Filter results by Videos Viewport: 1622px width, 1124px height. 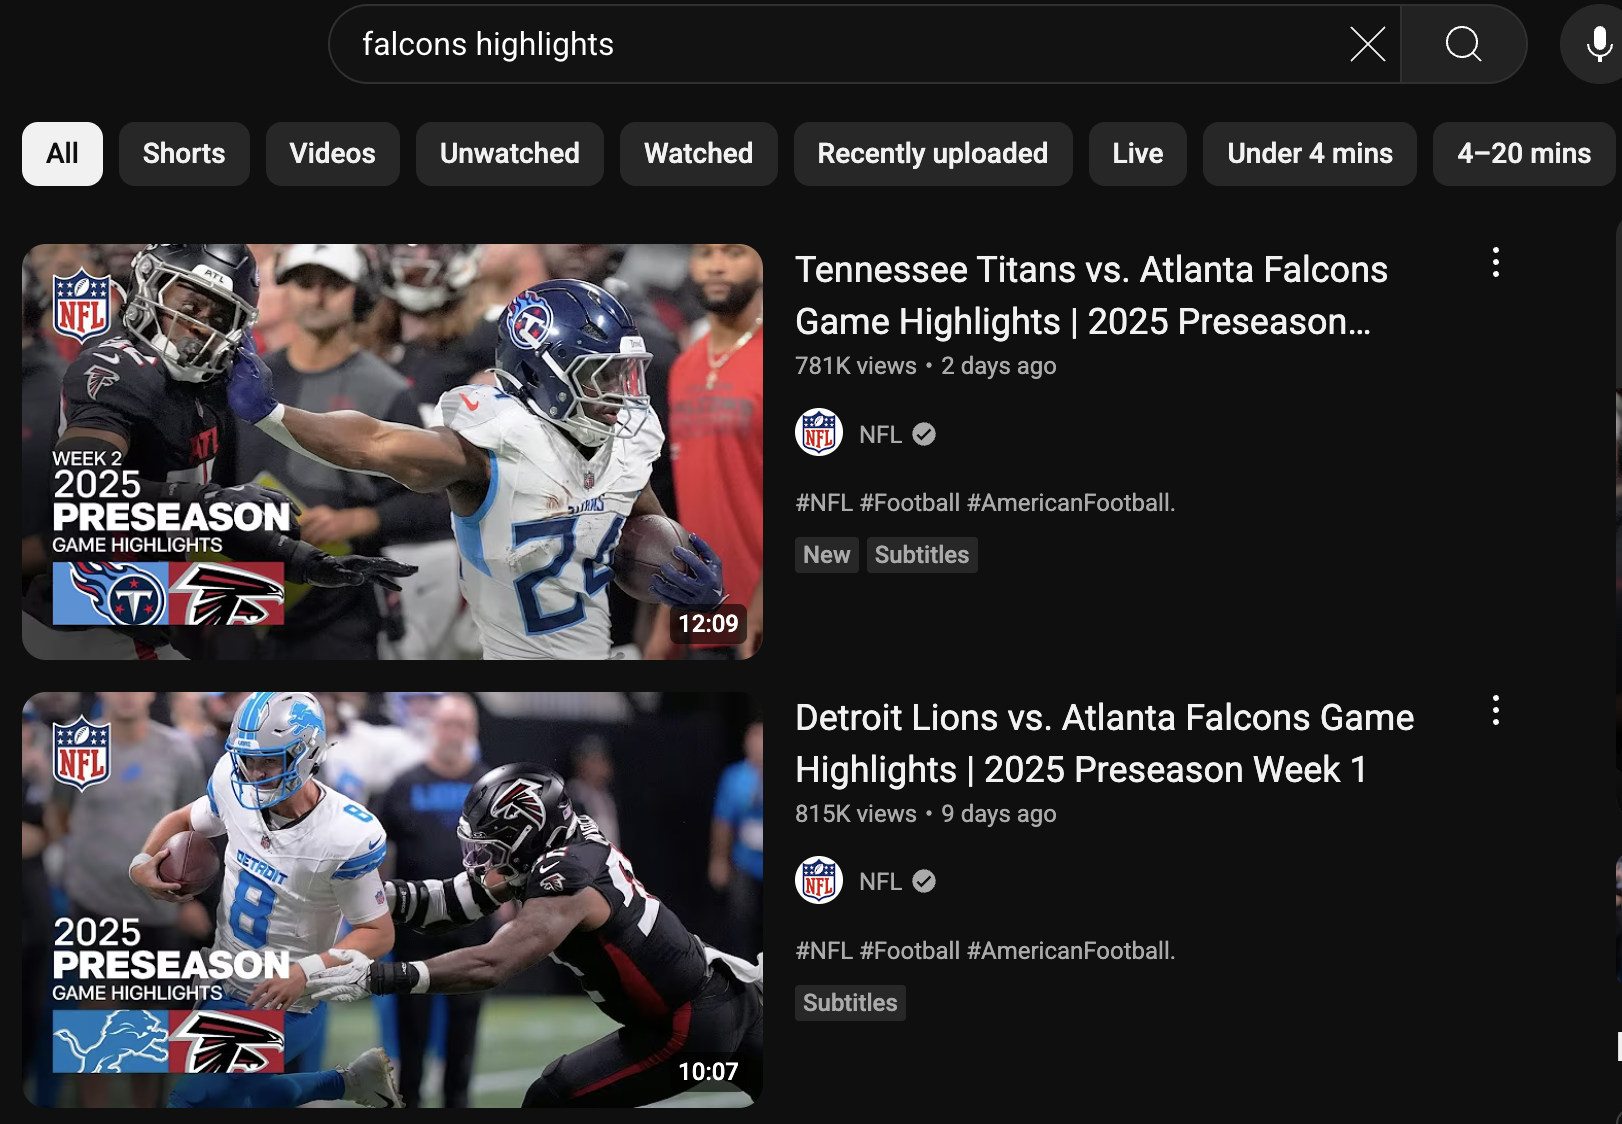[333, 154]
